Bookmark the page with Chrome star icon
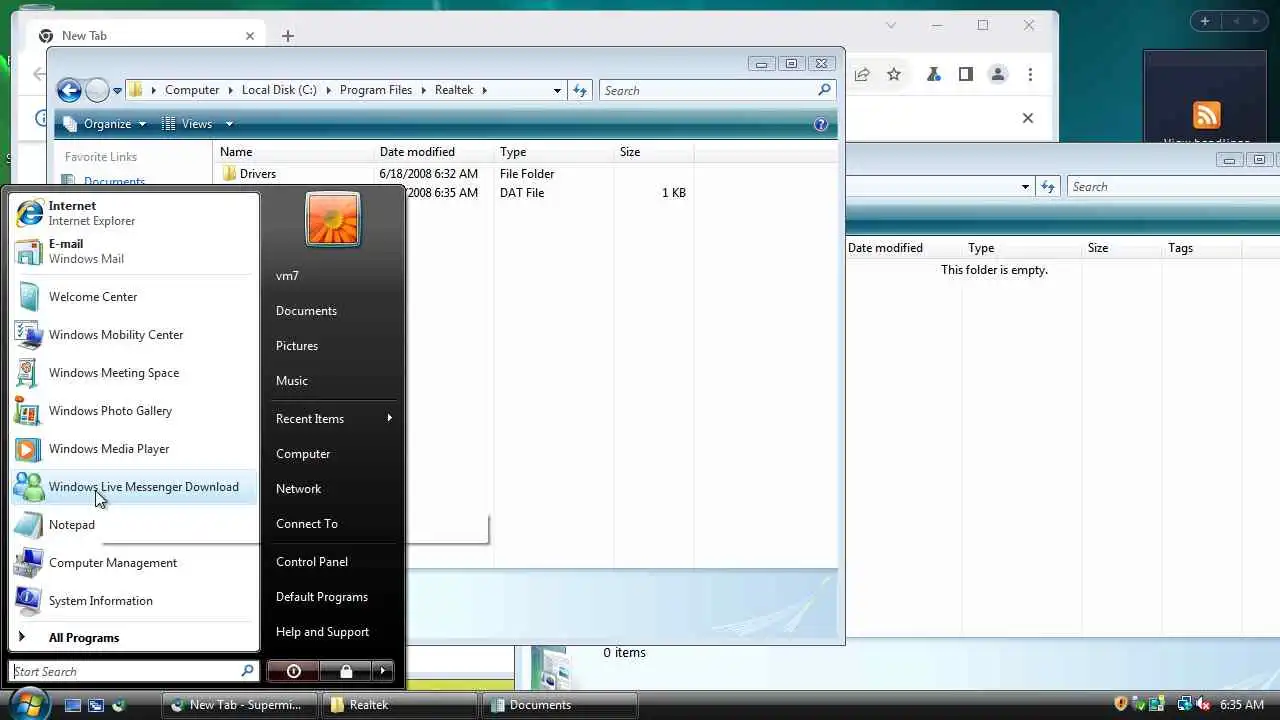This screenshot has height=720, width=1280. [894, 74]
